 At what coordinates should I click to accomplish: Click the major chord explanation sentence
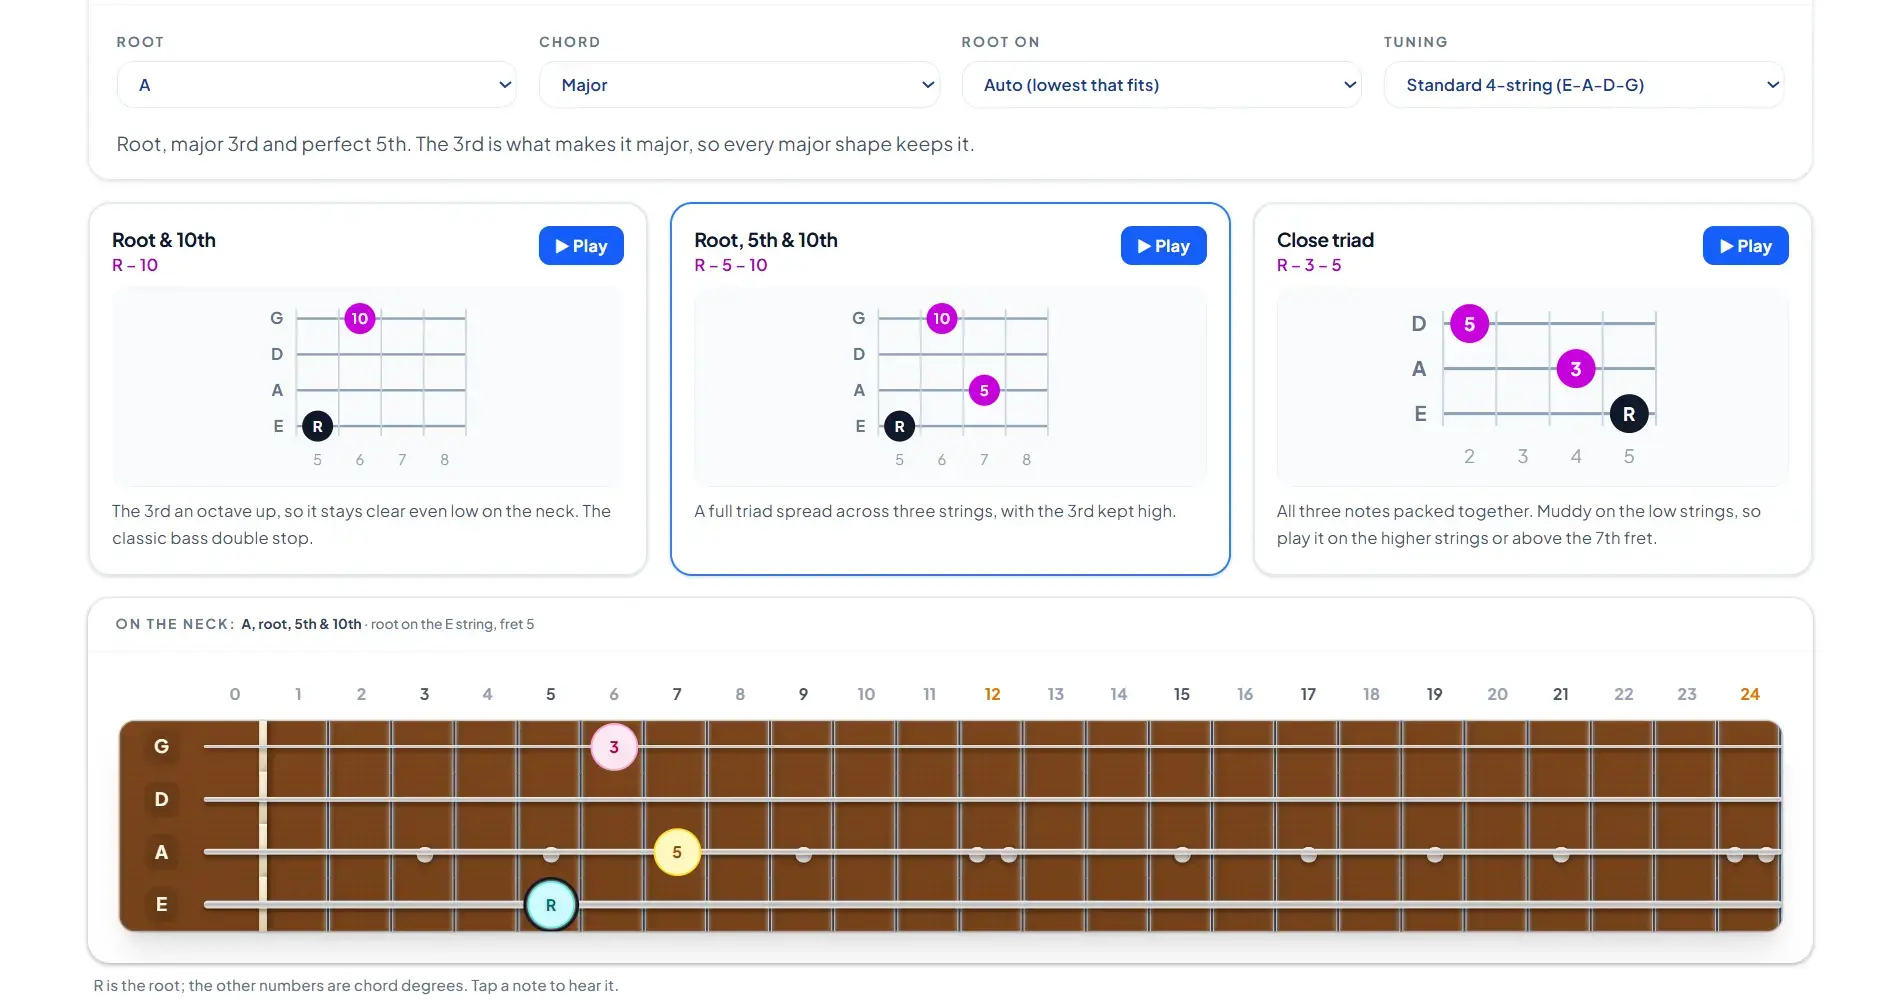tap(545, 144)
